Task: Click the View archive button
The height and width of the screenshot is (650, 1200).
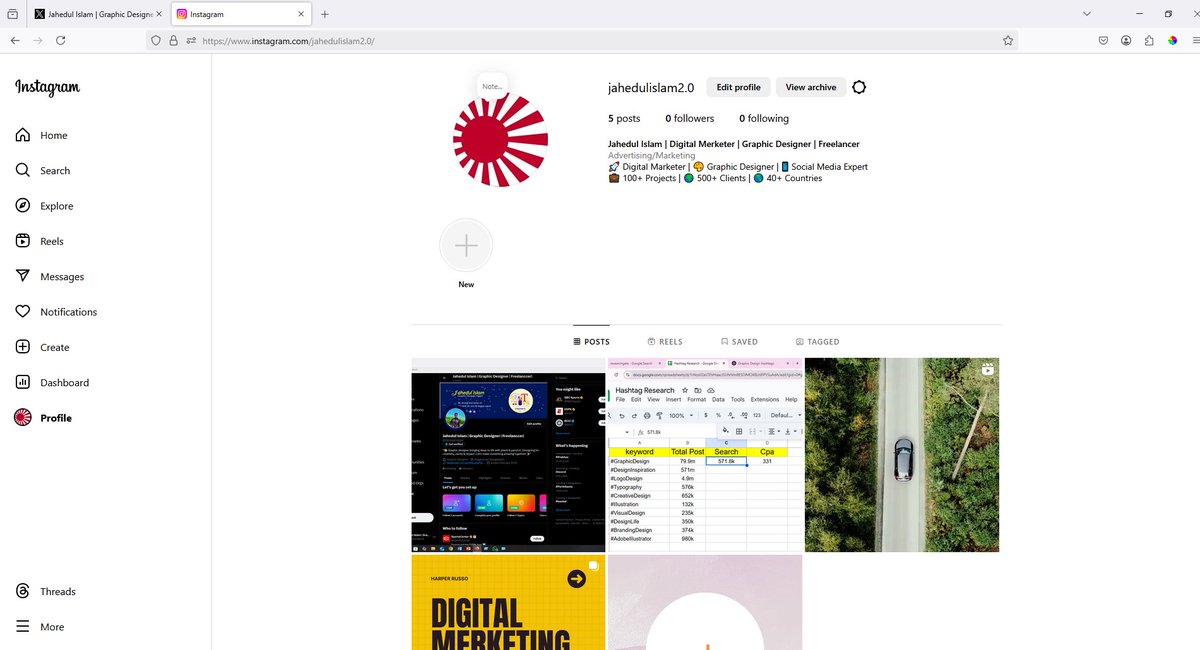Action: (811, 87)
